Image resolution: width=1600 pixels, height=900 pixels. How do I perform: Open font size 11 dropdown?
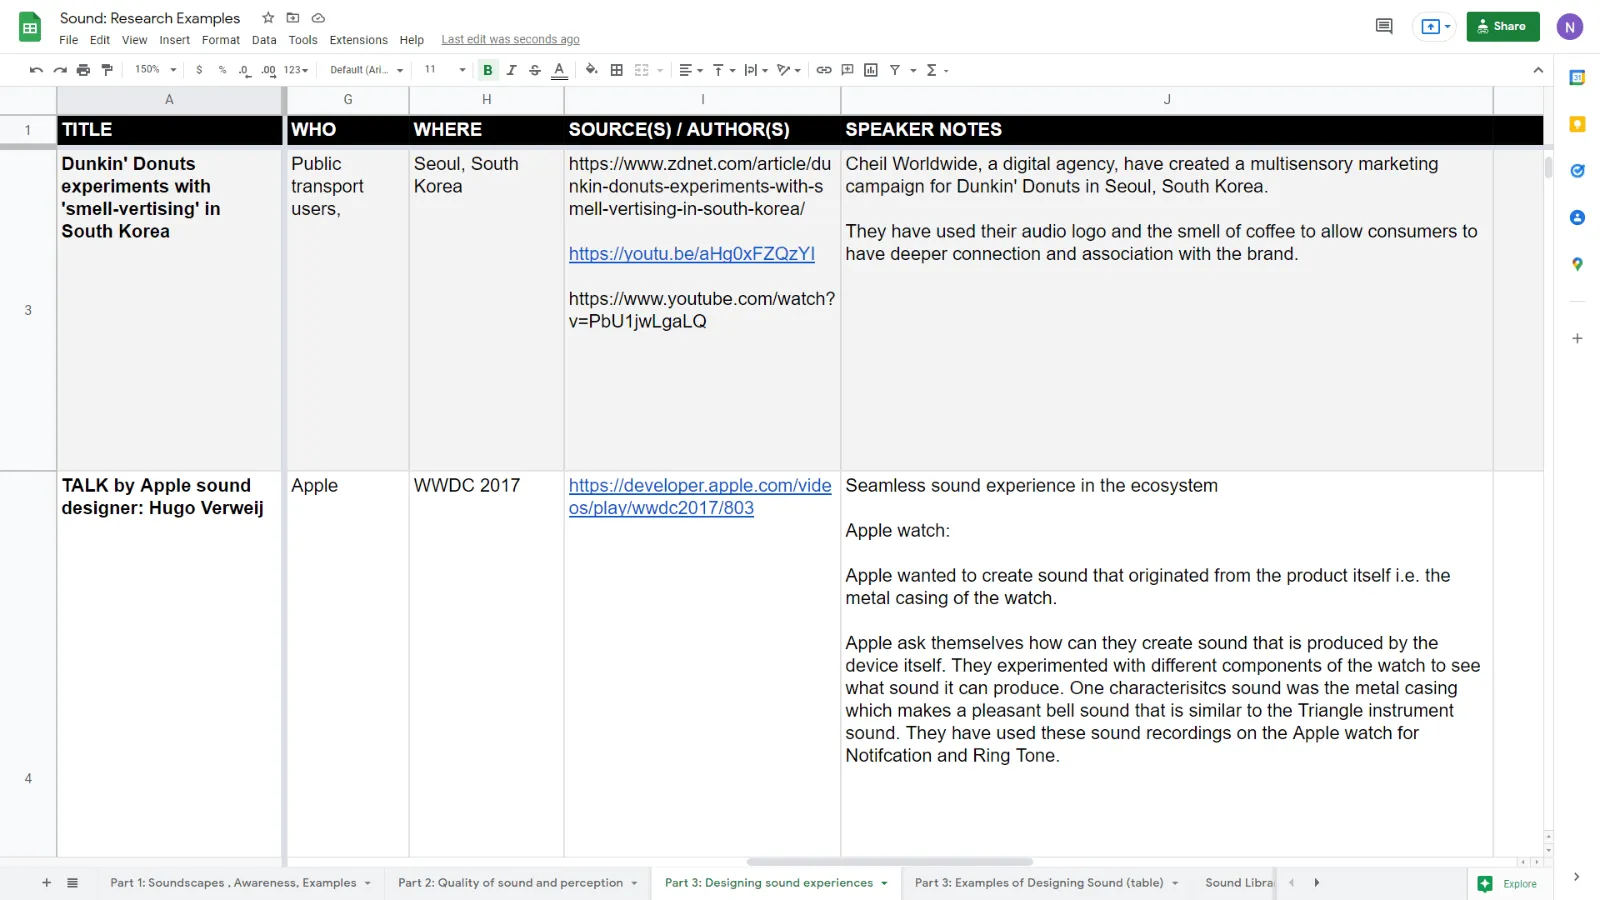pos(445,70)
